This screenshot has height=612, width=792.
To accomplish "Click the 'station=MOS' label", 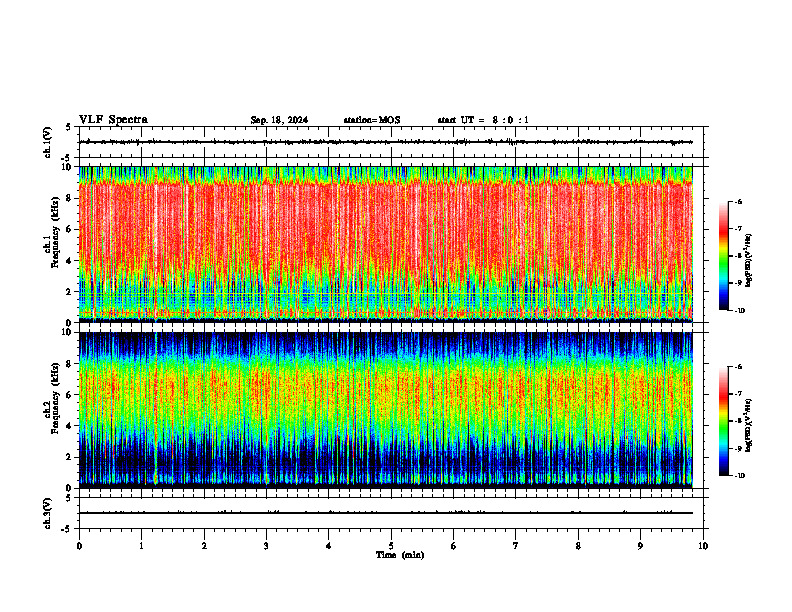I will tap(372, 120).
